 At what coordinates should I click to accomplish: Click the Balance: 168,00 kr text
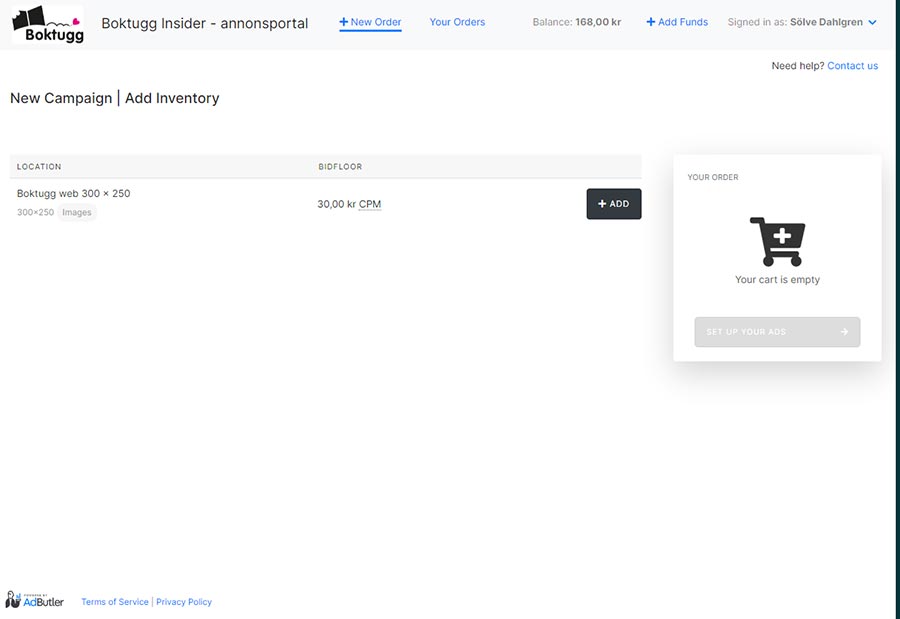[x=577, y=22]
